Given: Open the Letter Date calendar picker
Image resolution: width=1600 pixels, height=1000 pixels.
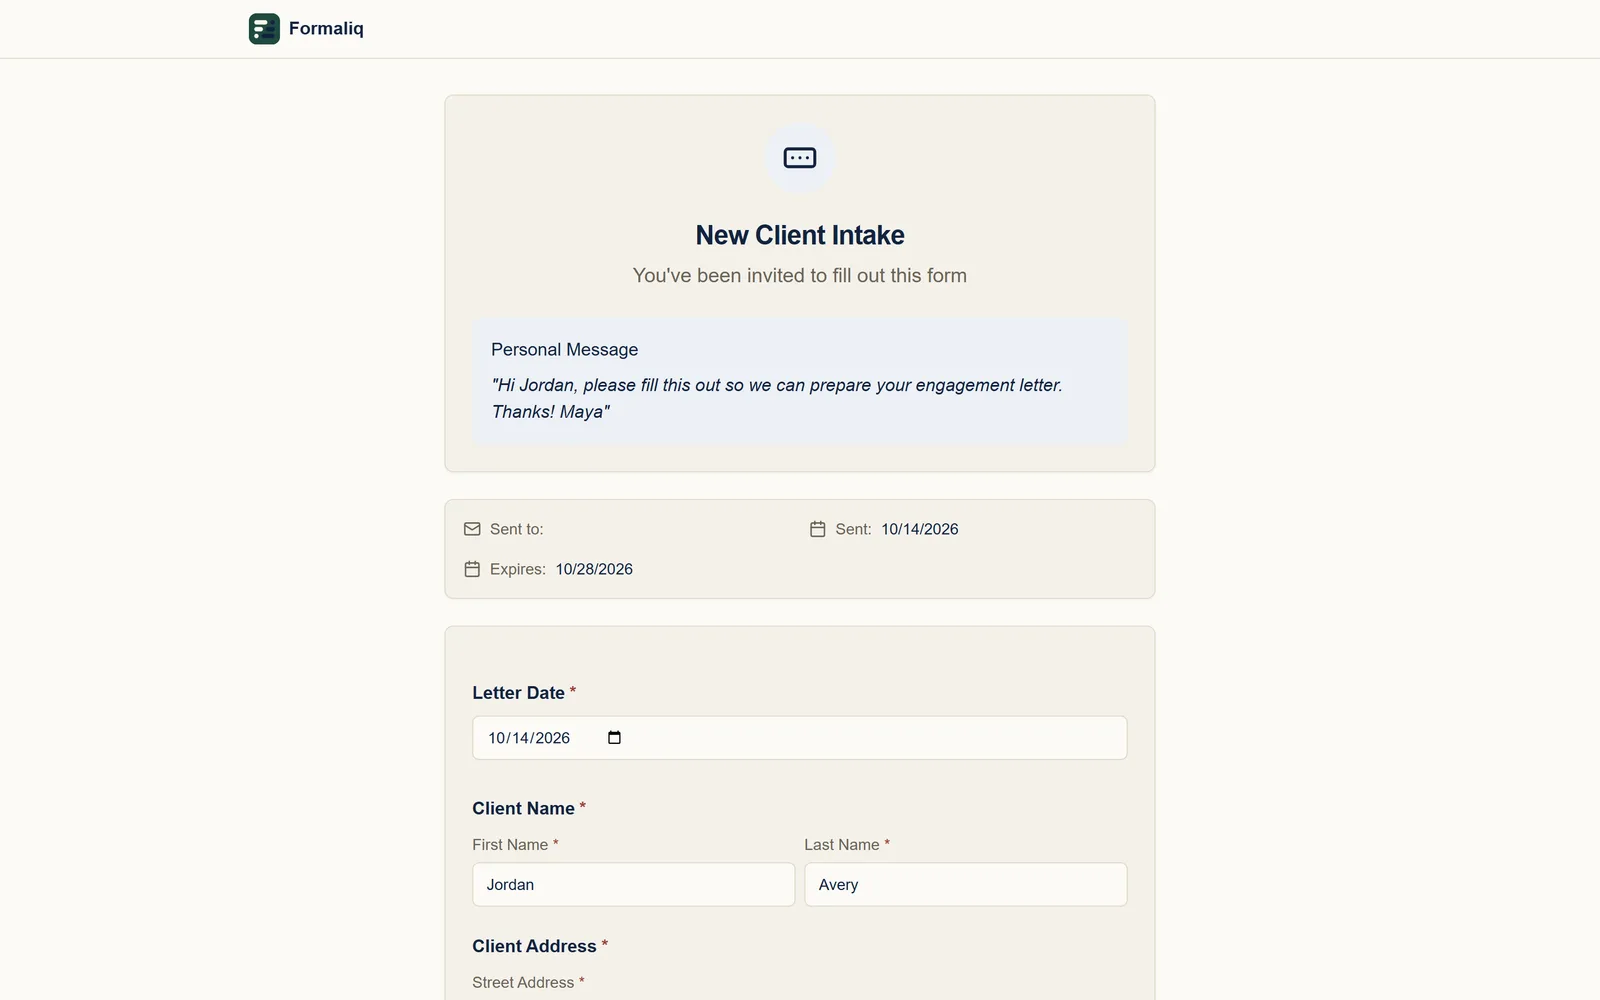Looking at the screenshot, I should pyautogui.click(x=614, y=738).
